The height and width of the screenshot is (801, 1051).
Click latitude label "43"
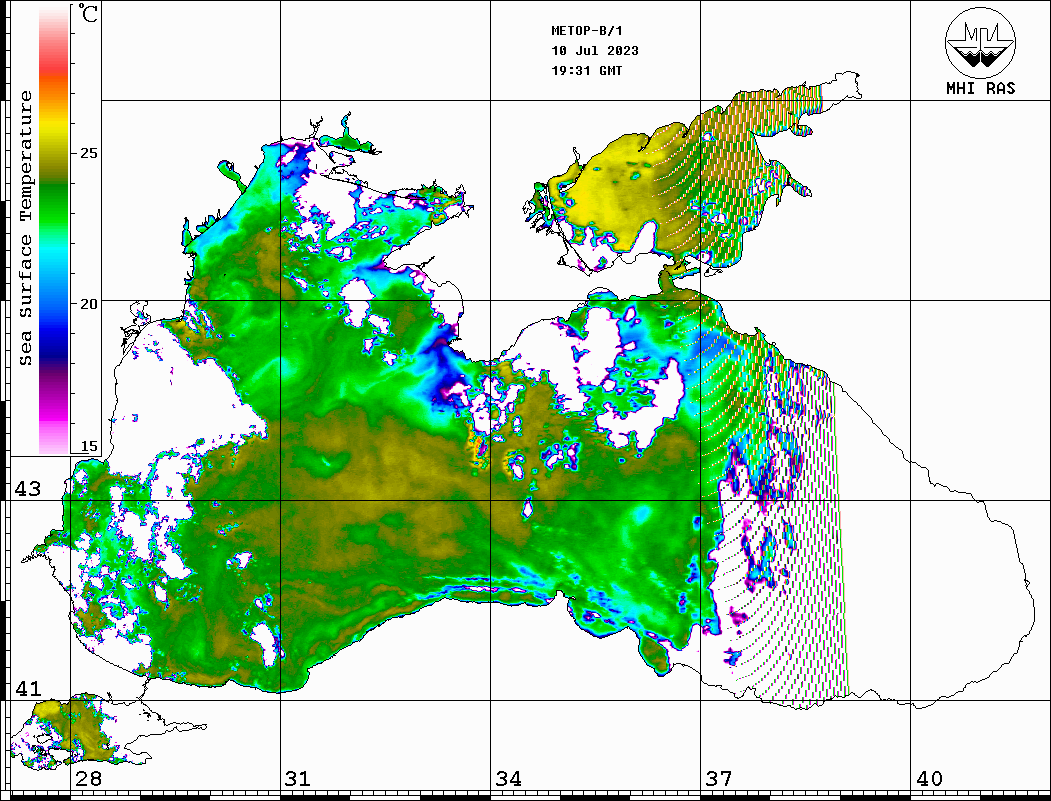(x=28, y=489)
